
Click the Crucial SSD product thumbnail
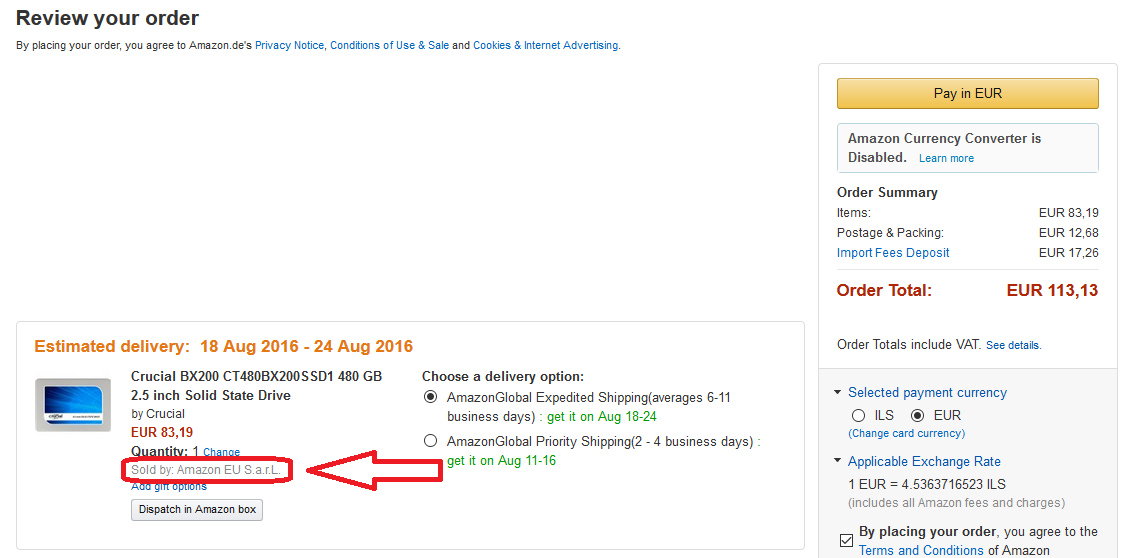[73, 404]
